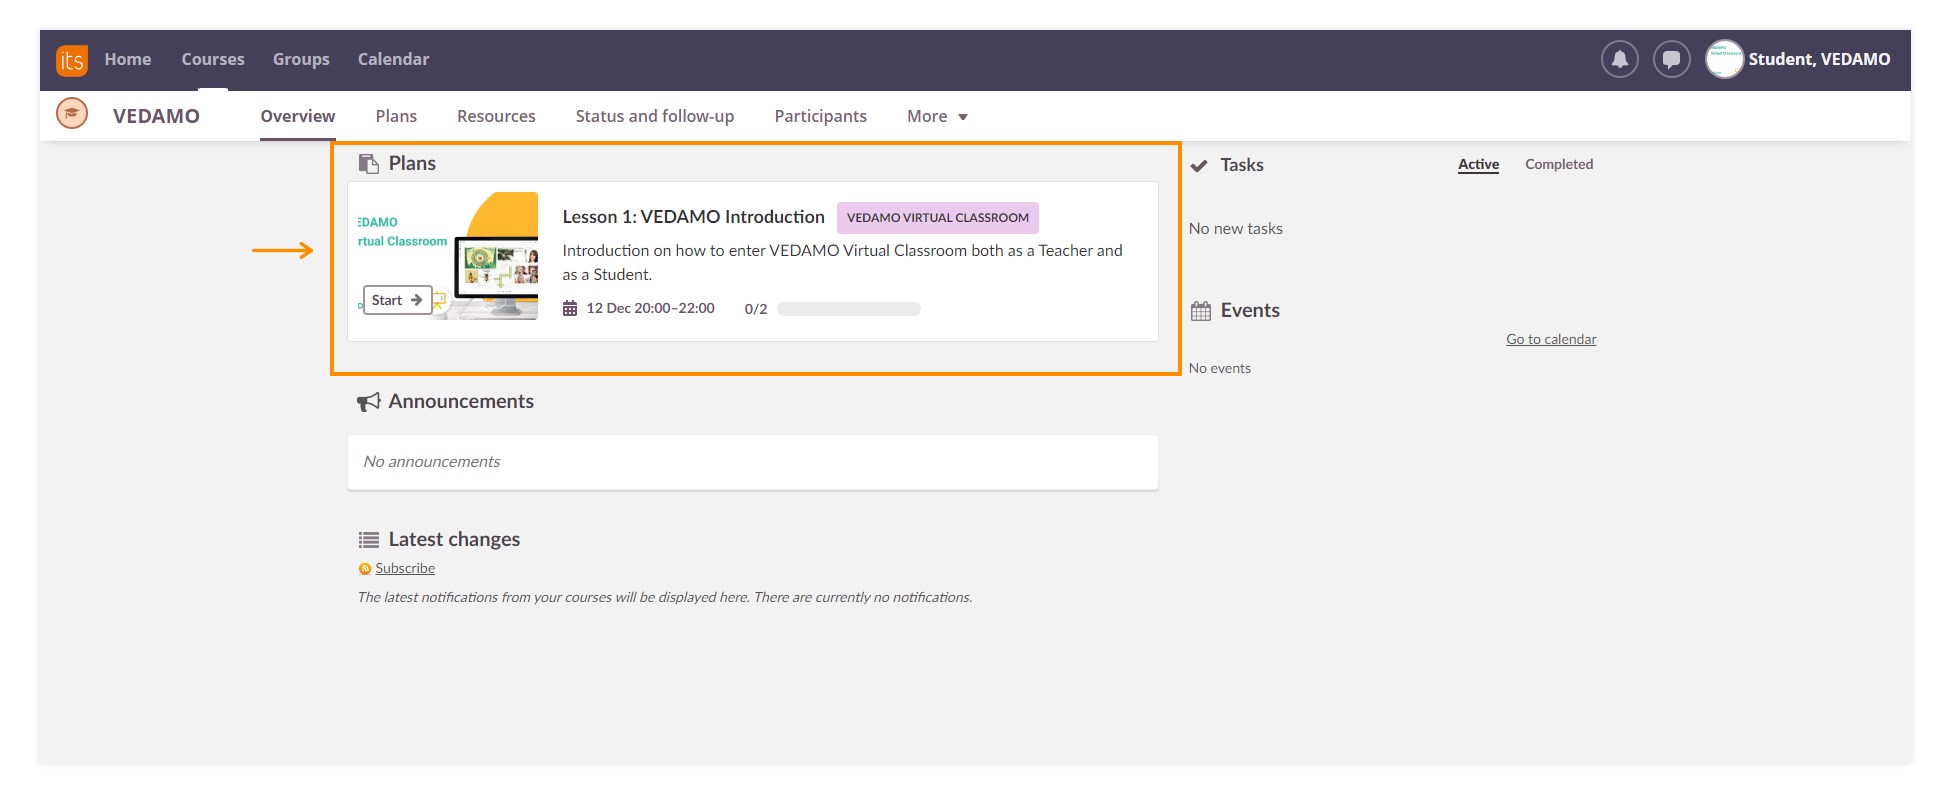Click the orange itslearning logo icon

tap(72, 60)
